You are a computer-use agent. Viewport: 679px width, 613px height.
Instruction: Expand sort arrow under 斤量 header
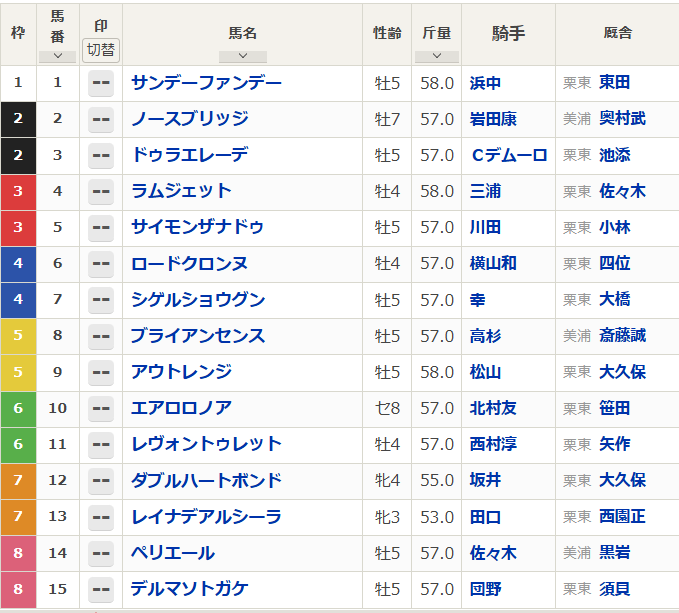click(436, 57)
